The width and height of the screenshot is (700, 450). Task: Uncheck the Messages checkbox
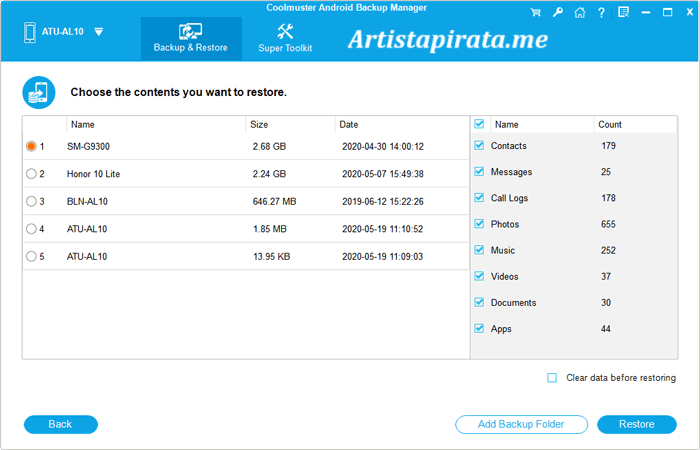click(479, 171)
